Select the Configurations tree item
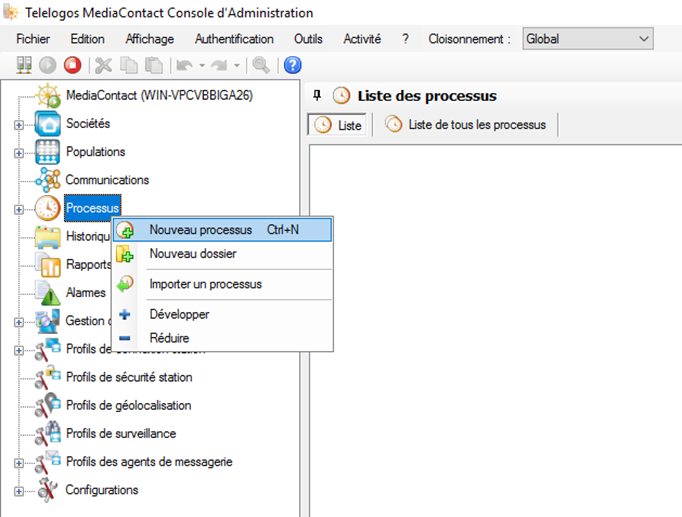This screenshot has width=682, height=517. [102, 490]
